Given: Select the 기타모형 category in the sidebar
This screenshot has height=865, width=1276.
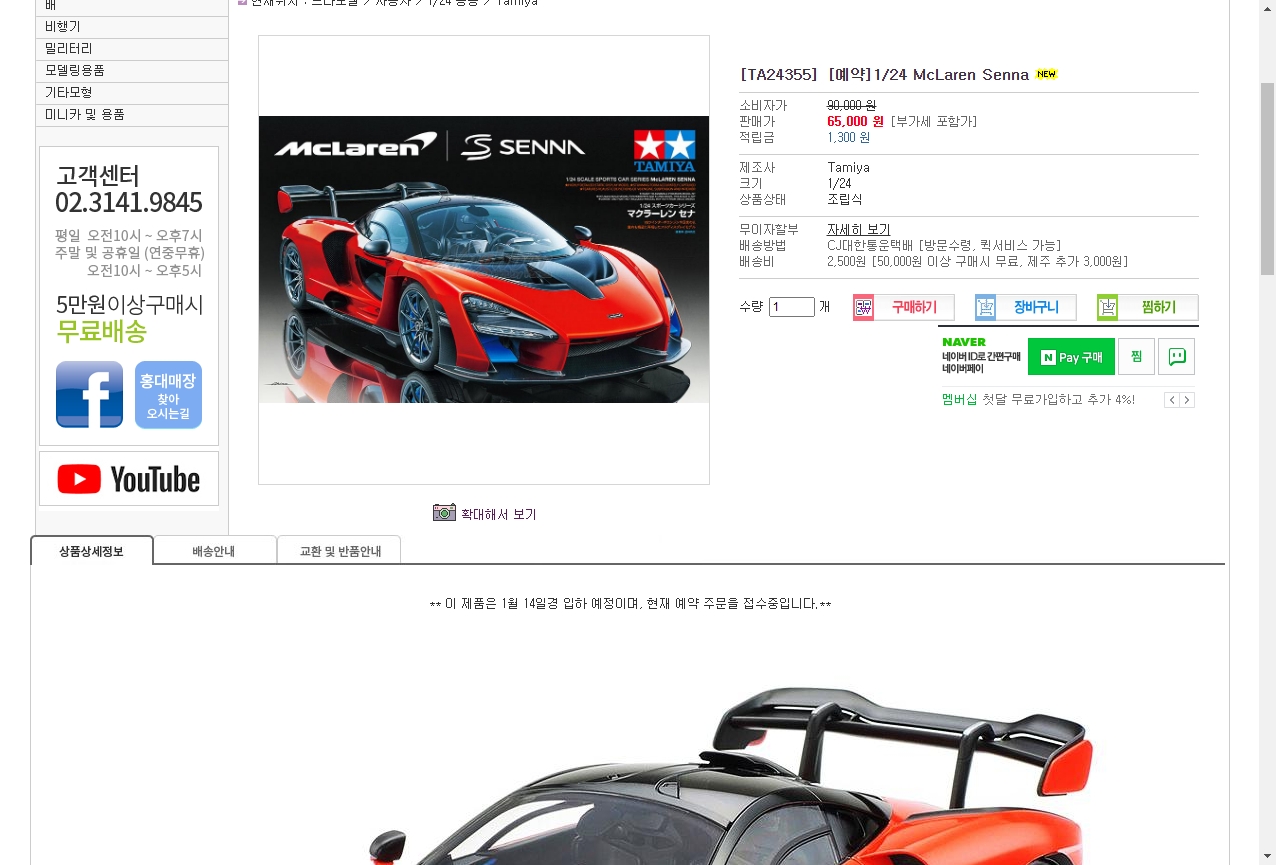Looking at the screenshot, I should (x=132, y=93).
